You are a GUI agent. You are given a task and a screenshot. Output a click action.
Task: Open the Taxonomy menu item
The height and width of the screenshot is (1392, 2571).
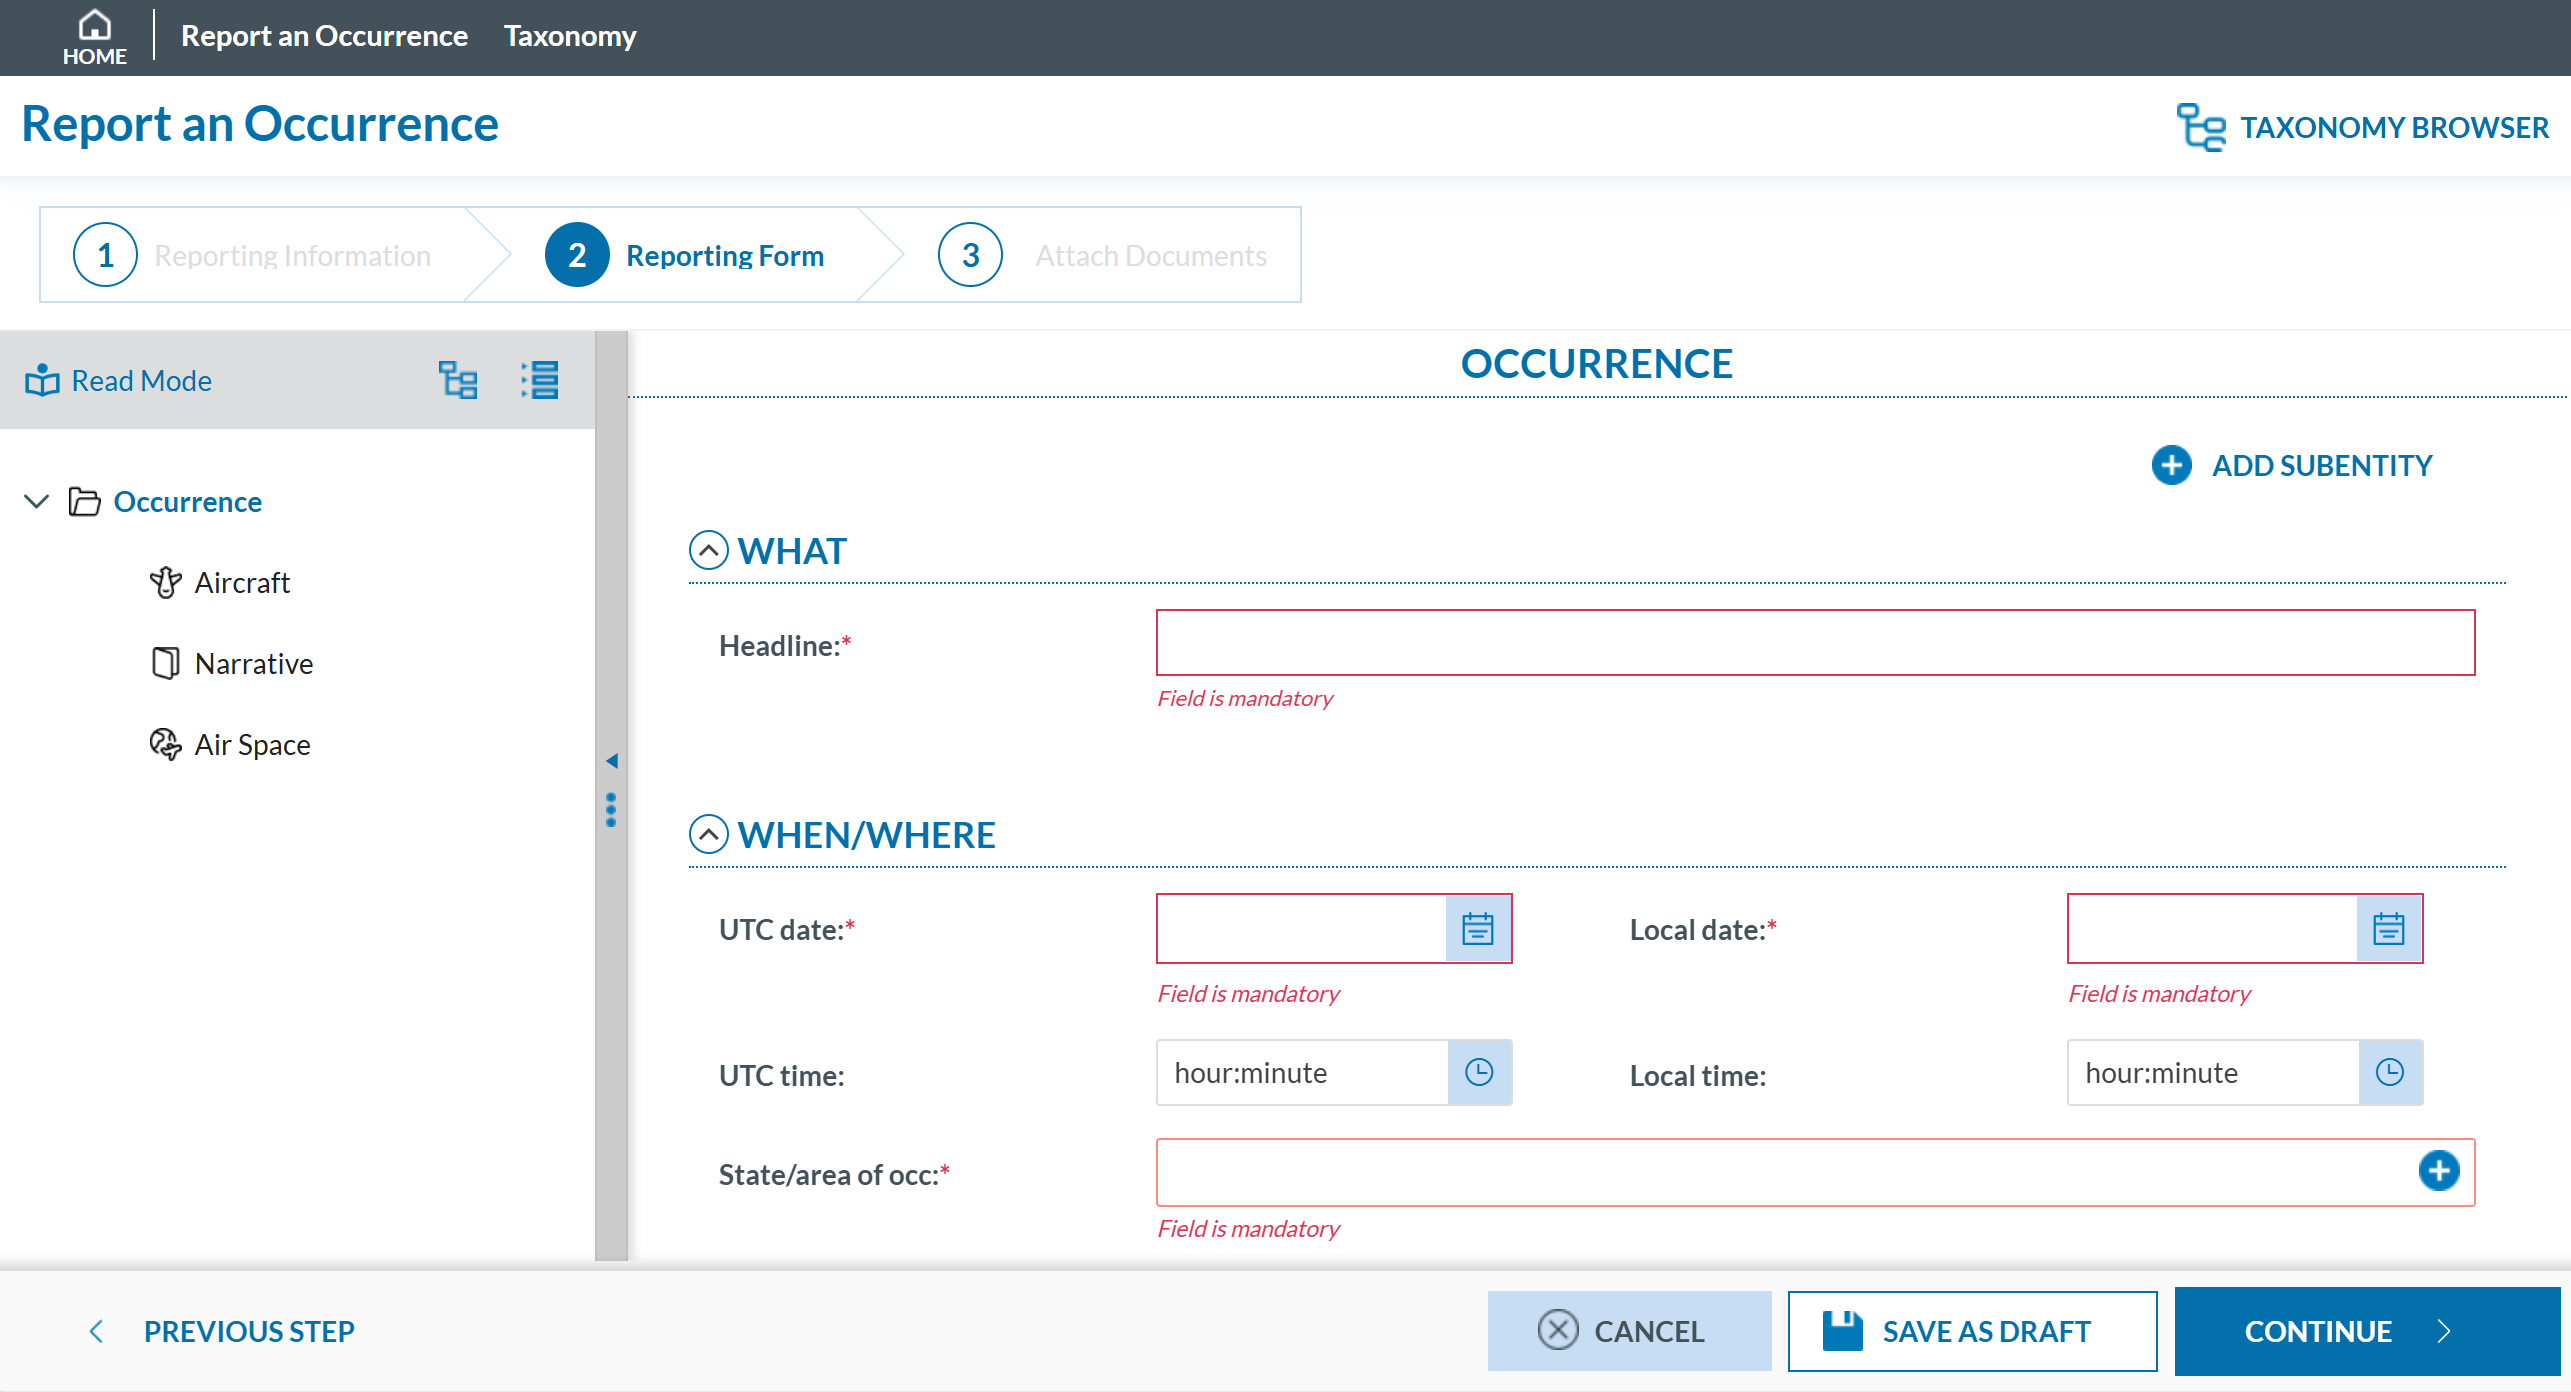coord(569,36)
